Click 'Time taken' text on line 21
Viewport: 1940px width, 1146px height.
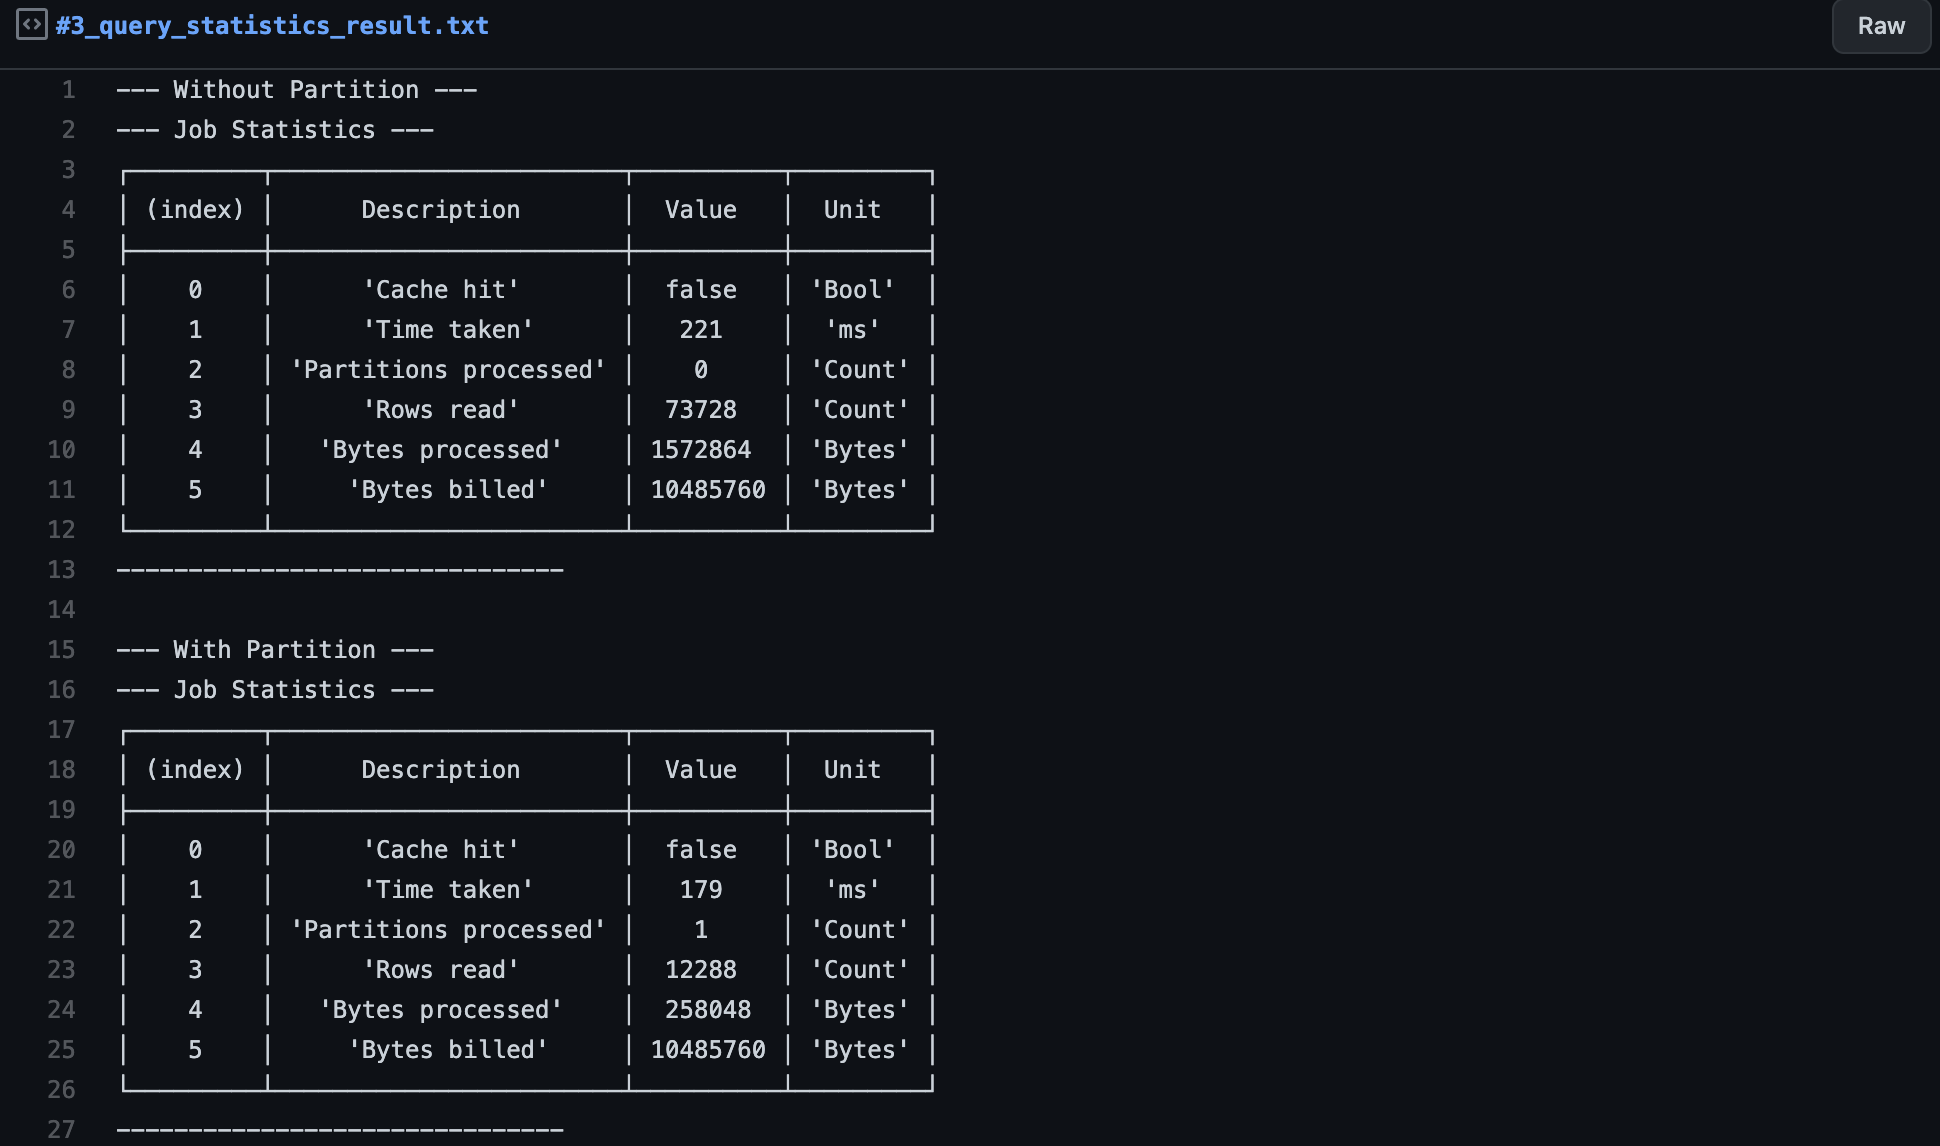point(448,890)
